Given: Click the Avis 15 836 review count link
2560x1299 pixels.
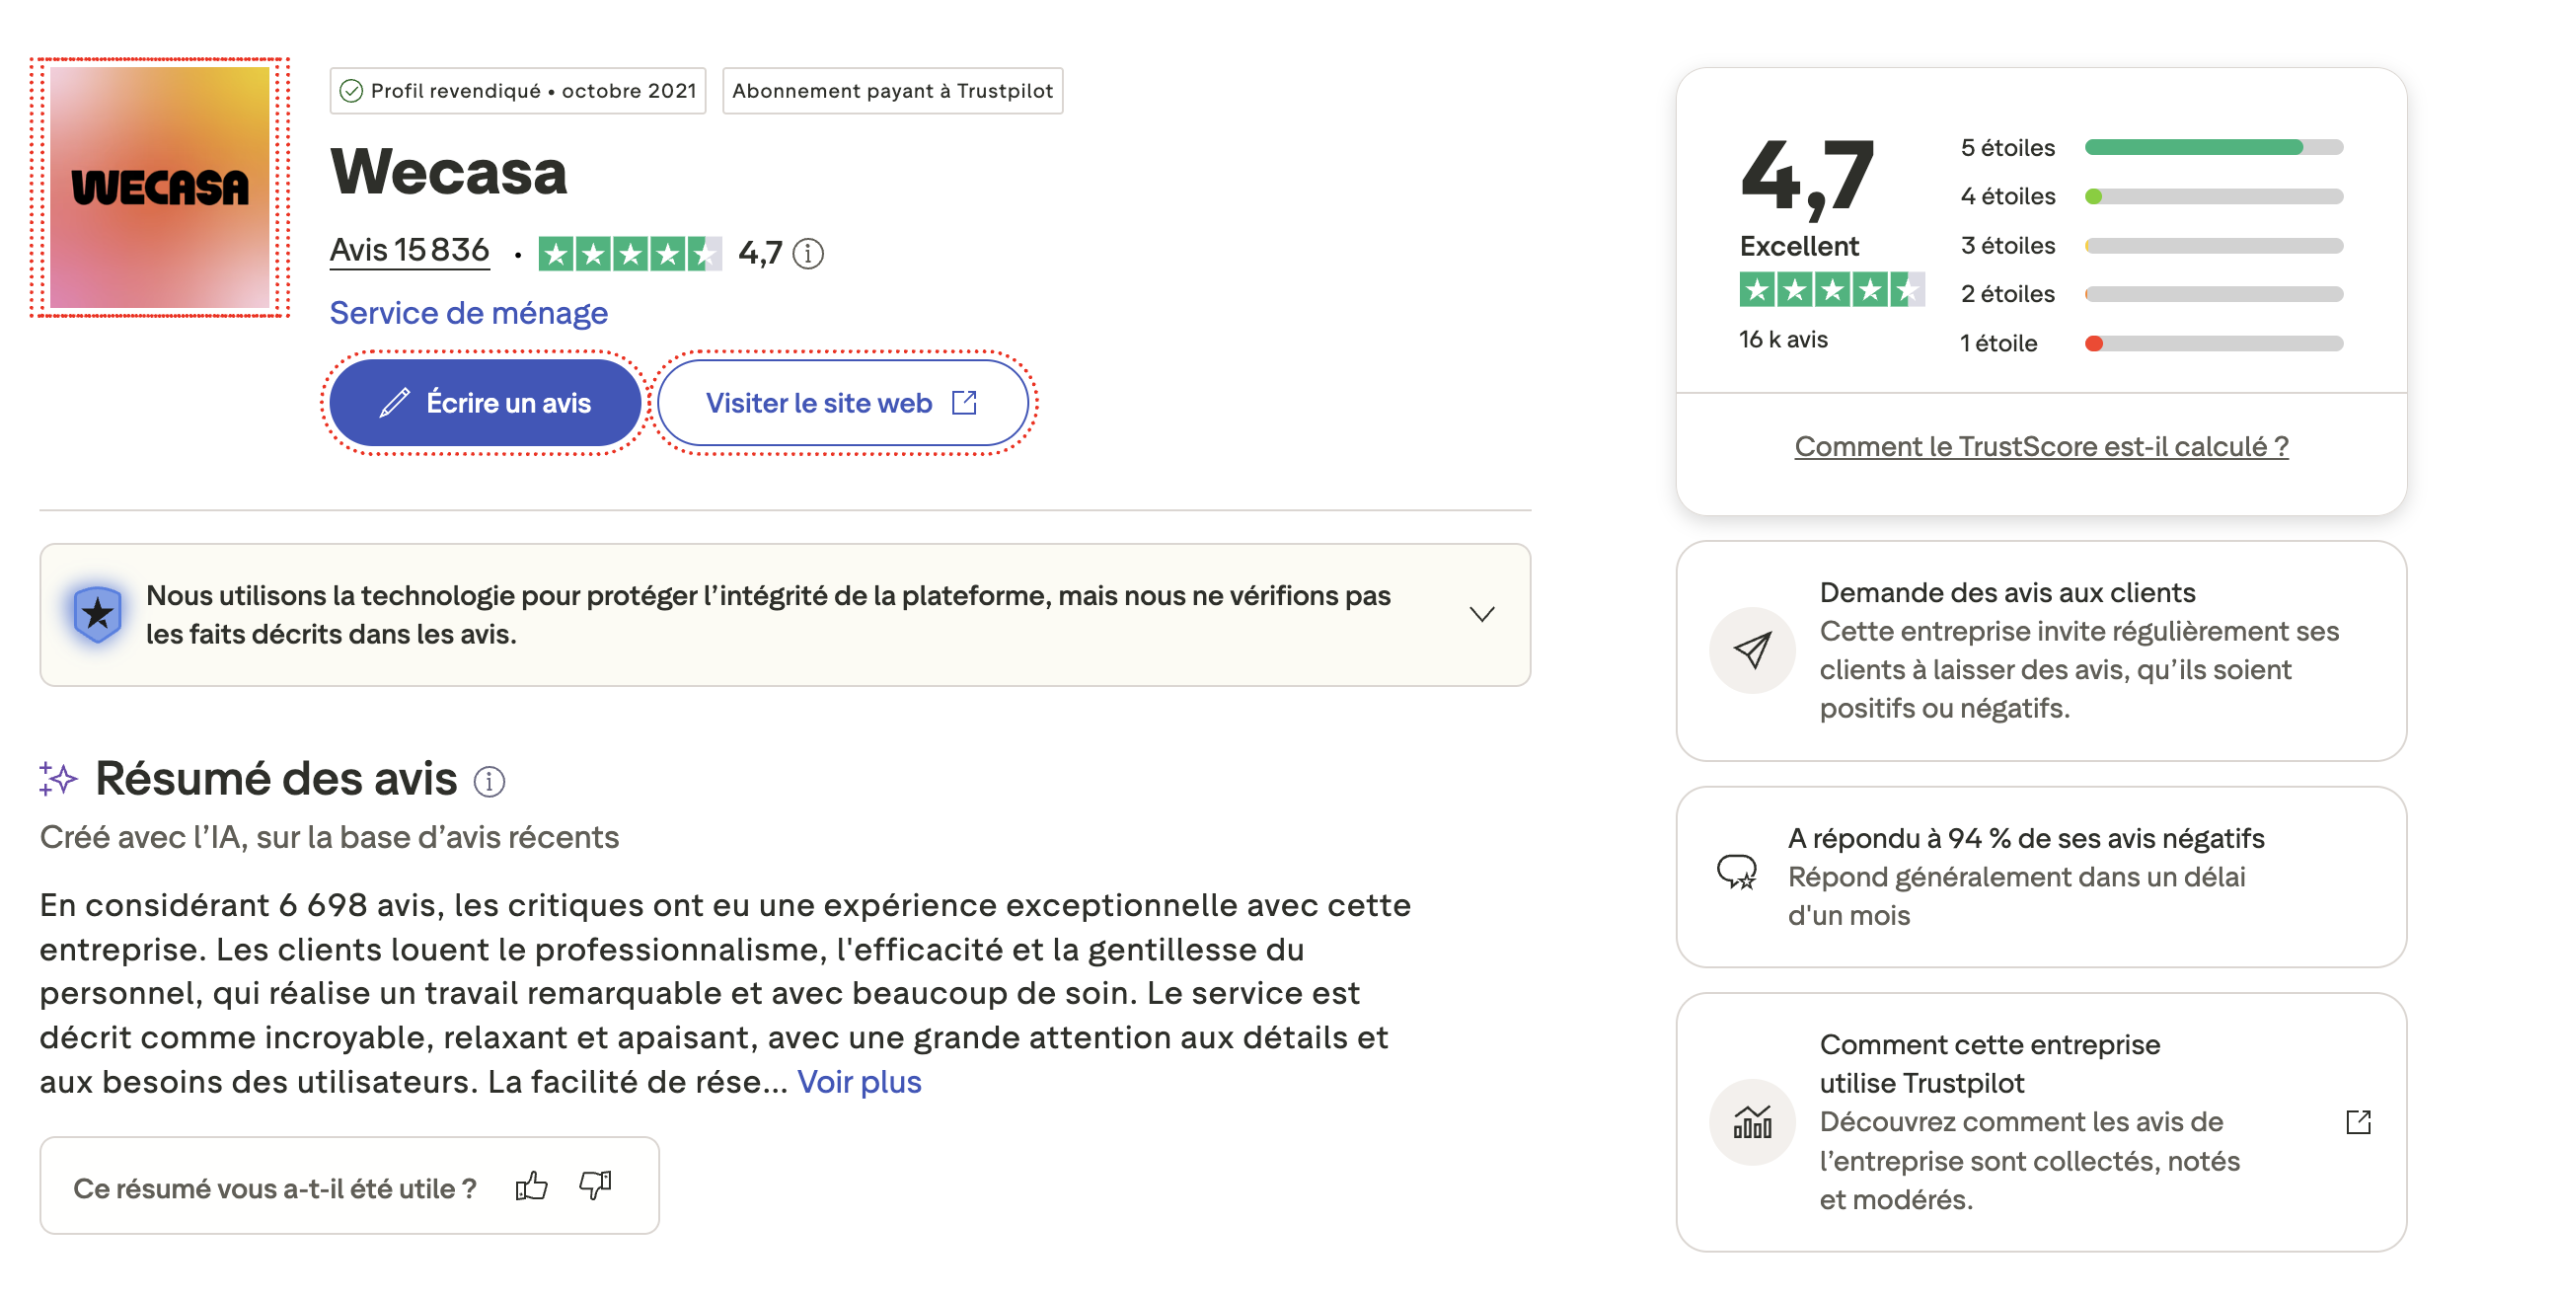Looking at the screenshot, I should pyautogui.click(x=408, y=250).
